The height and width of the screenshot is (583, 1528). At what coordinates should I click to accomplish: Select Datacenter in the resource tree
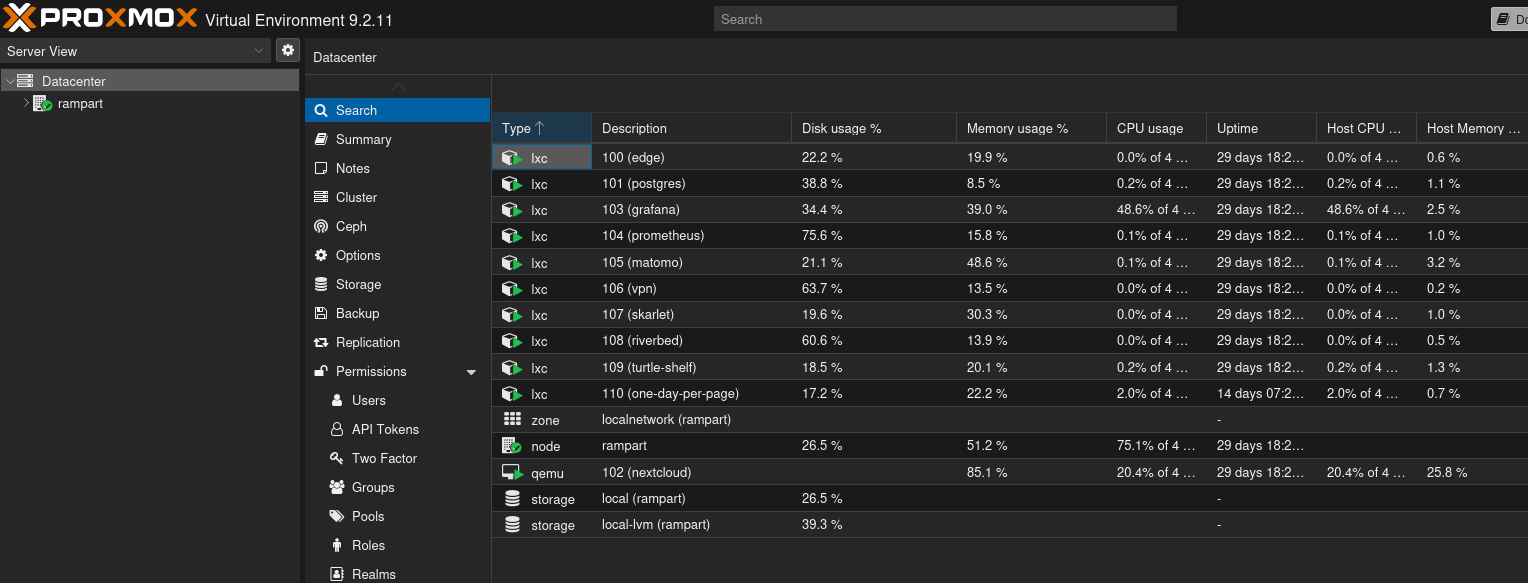pyautogui.click(x=150, y=81)
